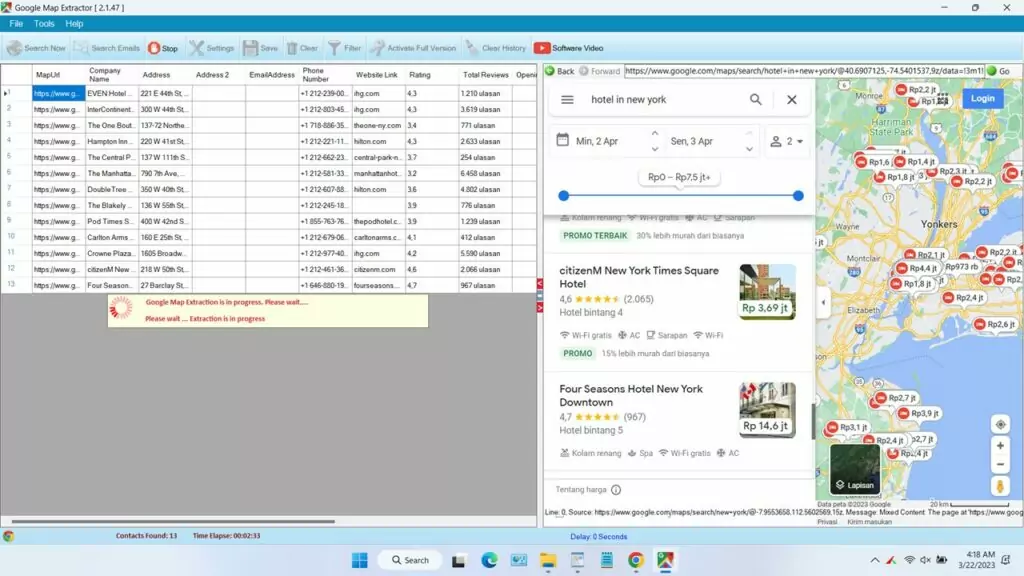Click the my-location icon on map
The width and height of the screenshot is (1024, 576).
click(1000, 424)
